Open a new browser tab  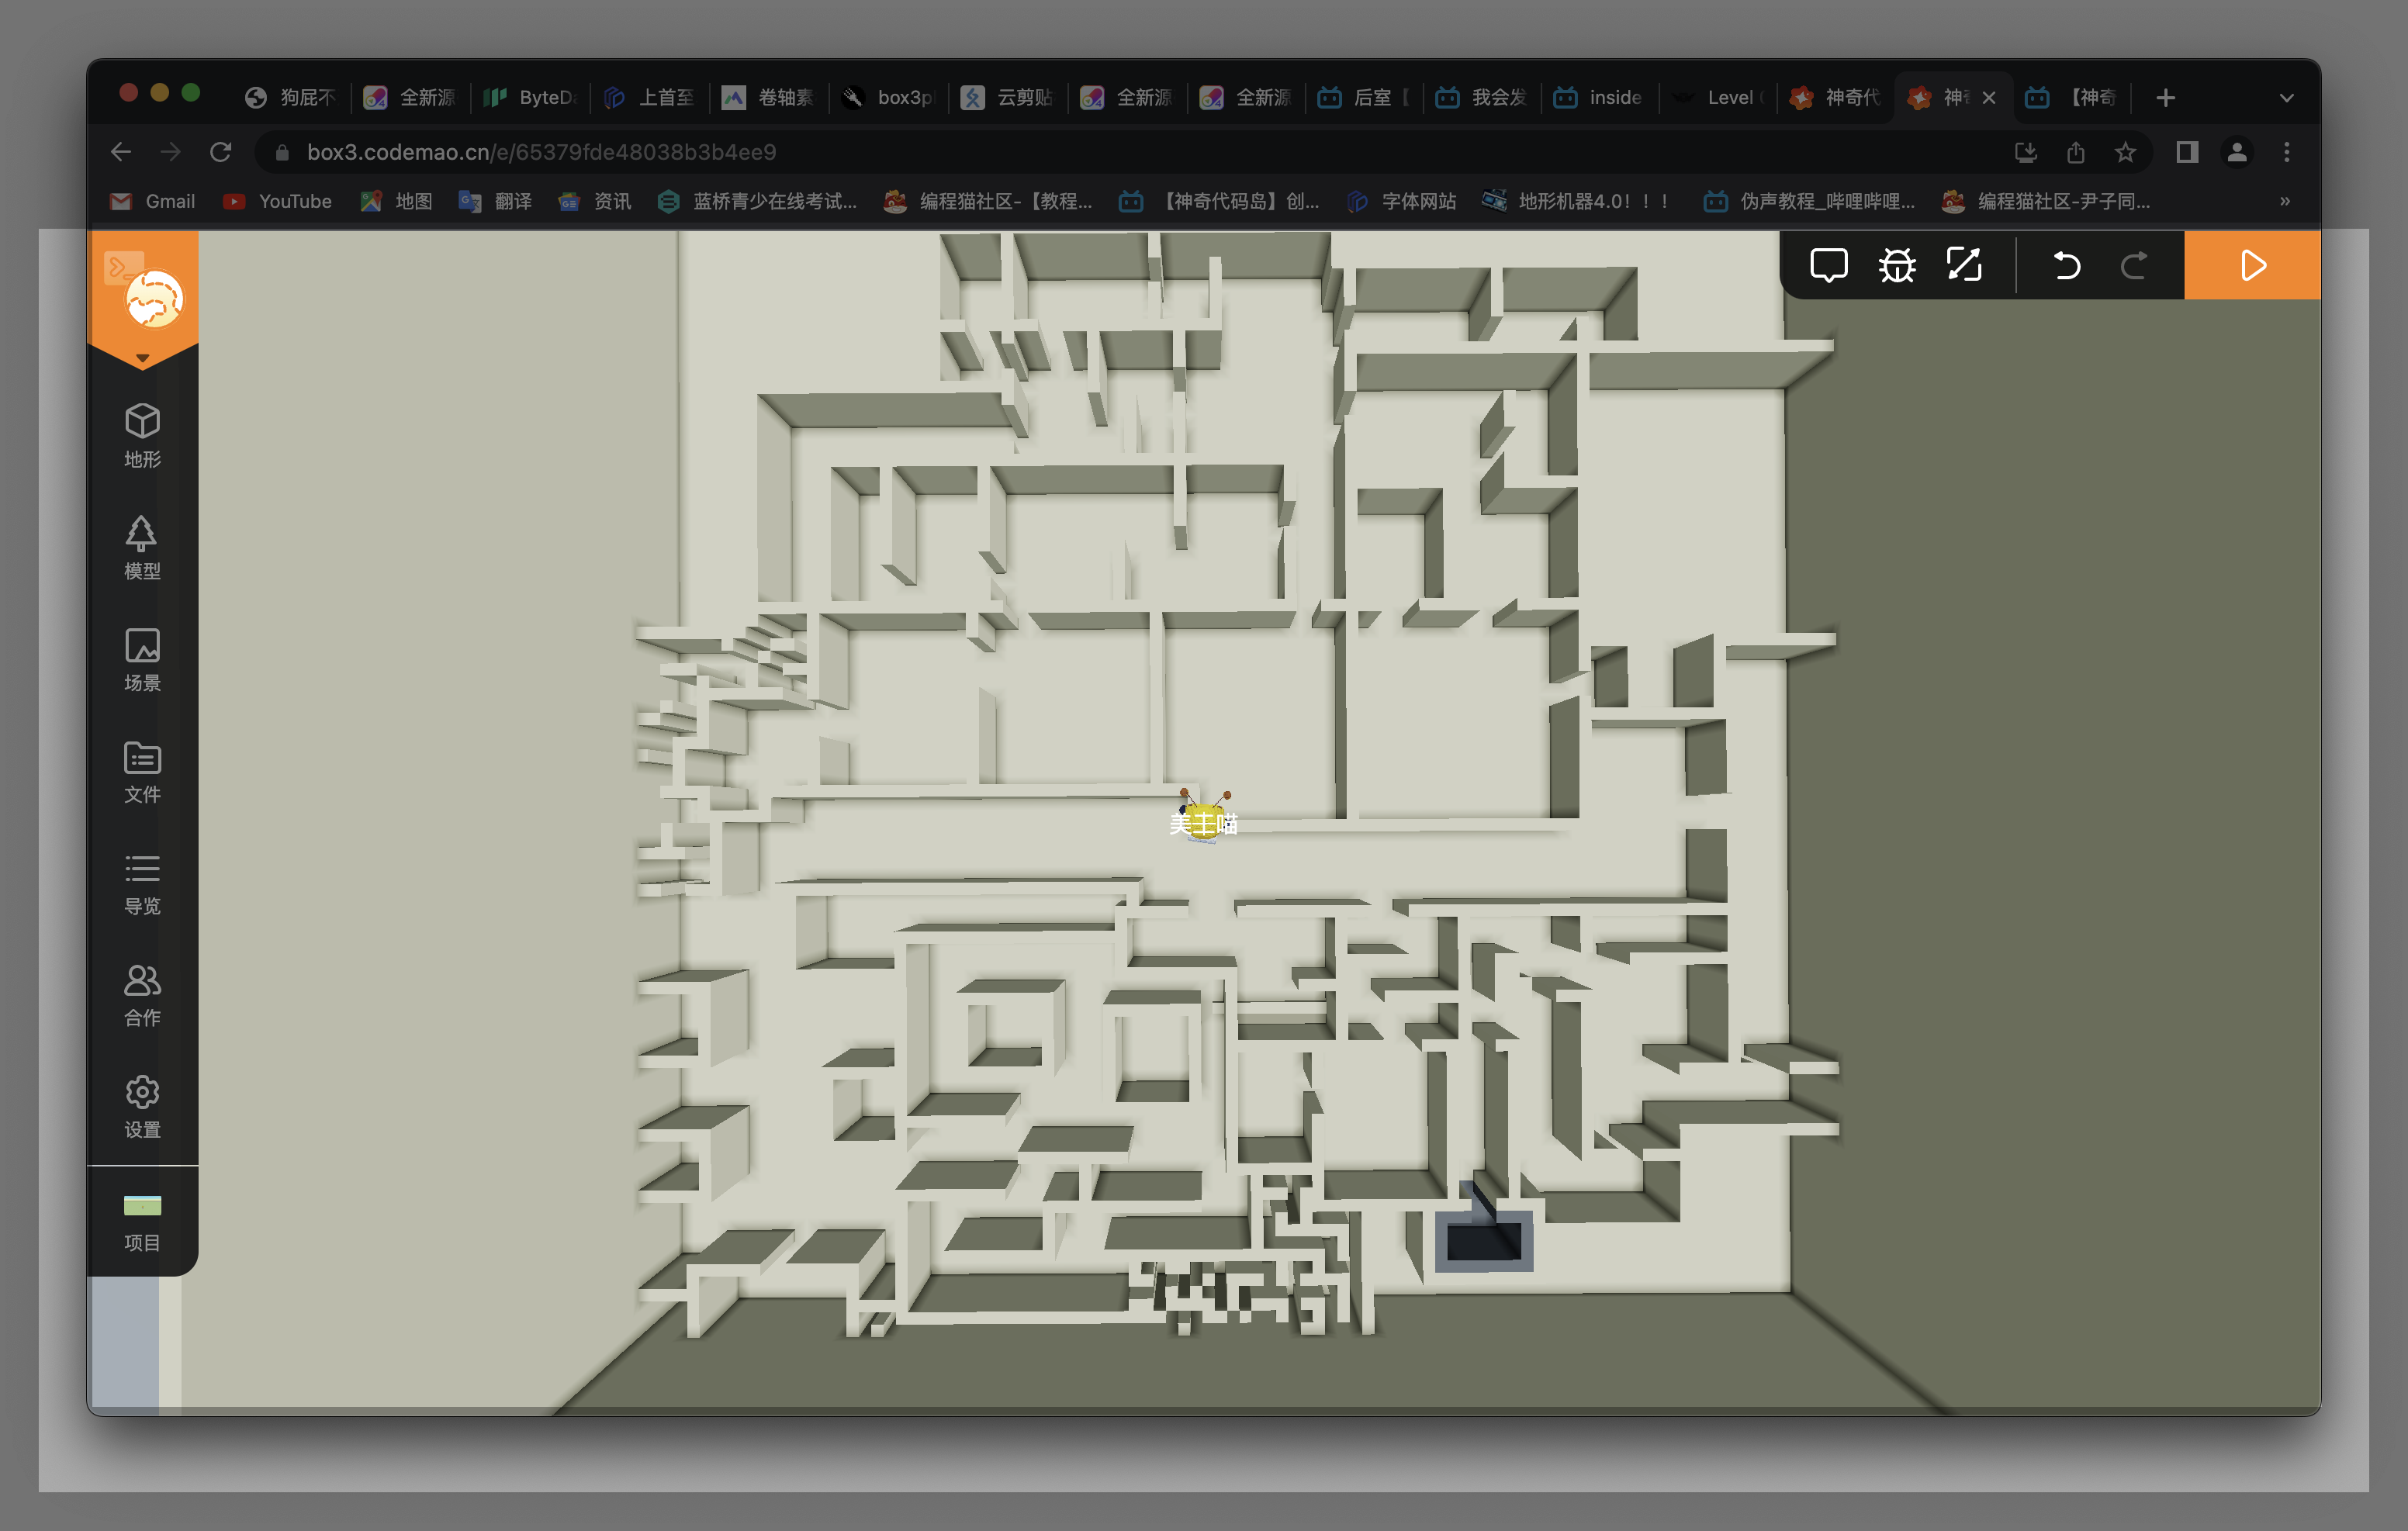pyautogui.click(x=2165, y=97)
